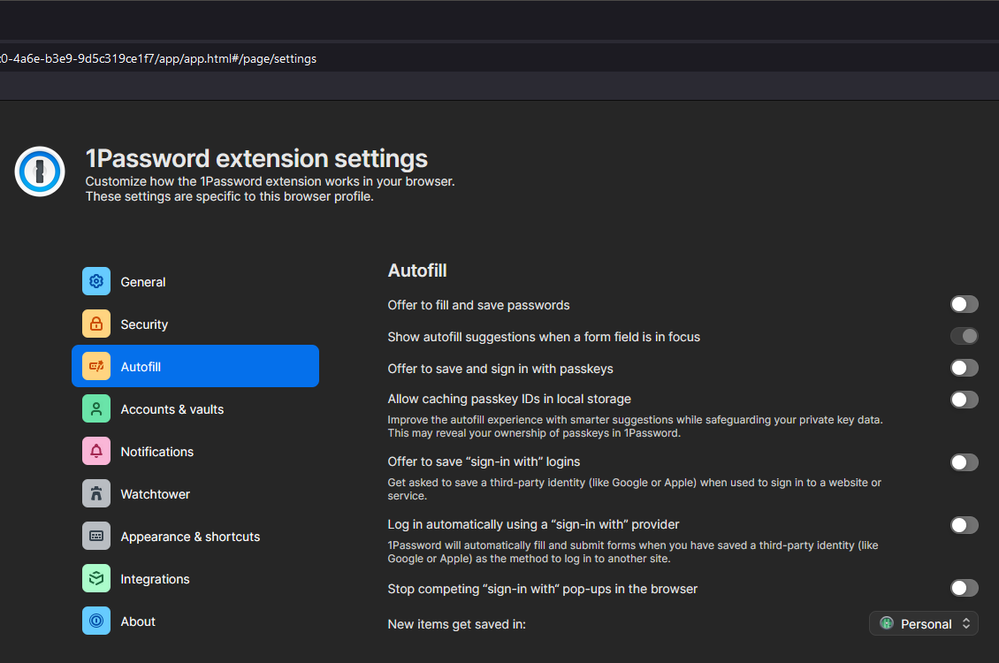Open the Security settings section
This screenshot has height=663, width=999.
tap(195, 324)
